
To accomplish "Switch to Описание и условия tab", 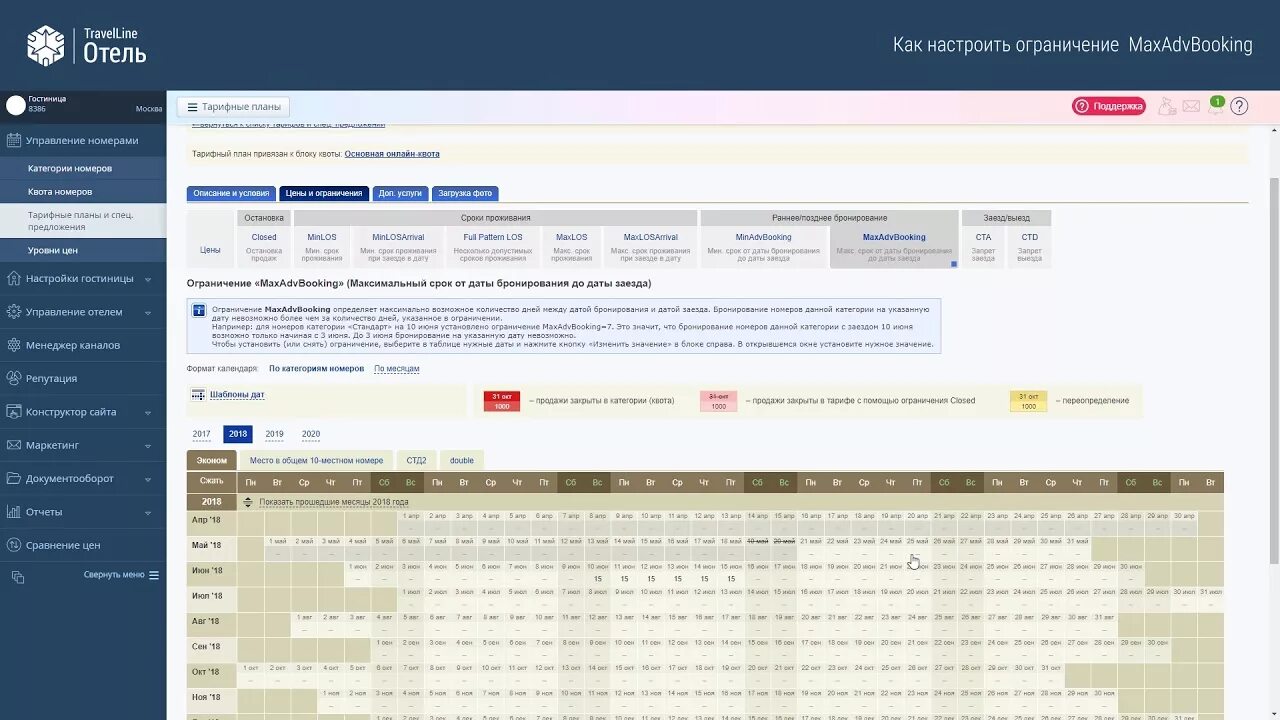I will point(231,193).
